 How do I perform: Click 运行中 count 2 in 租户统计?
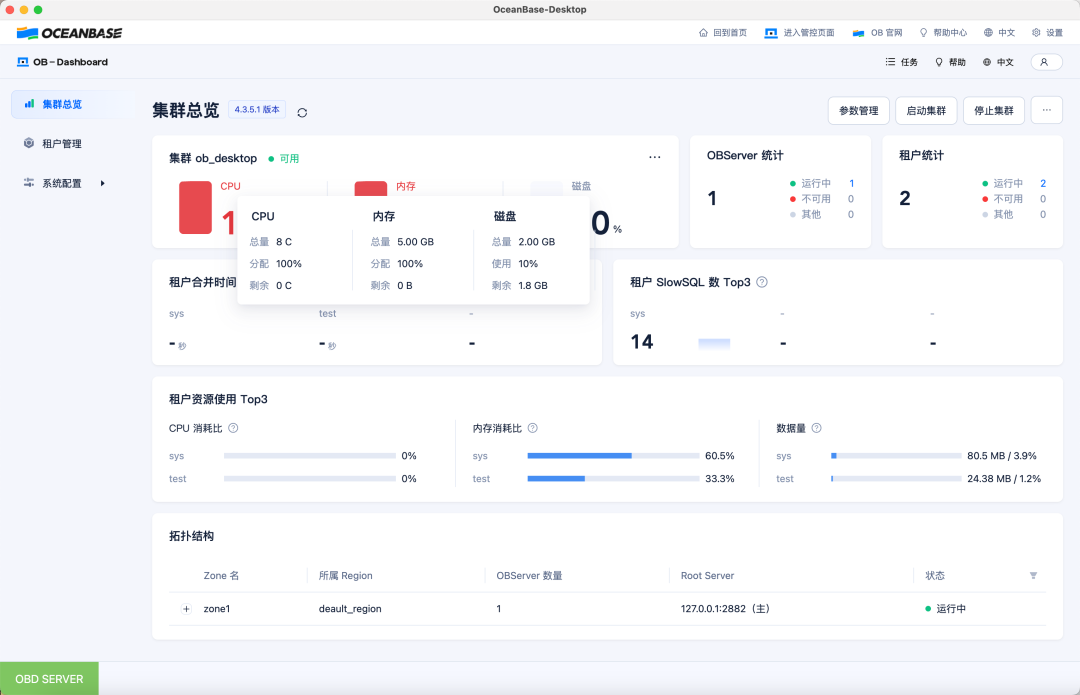click(1043, 183)
